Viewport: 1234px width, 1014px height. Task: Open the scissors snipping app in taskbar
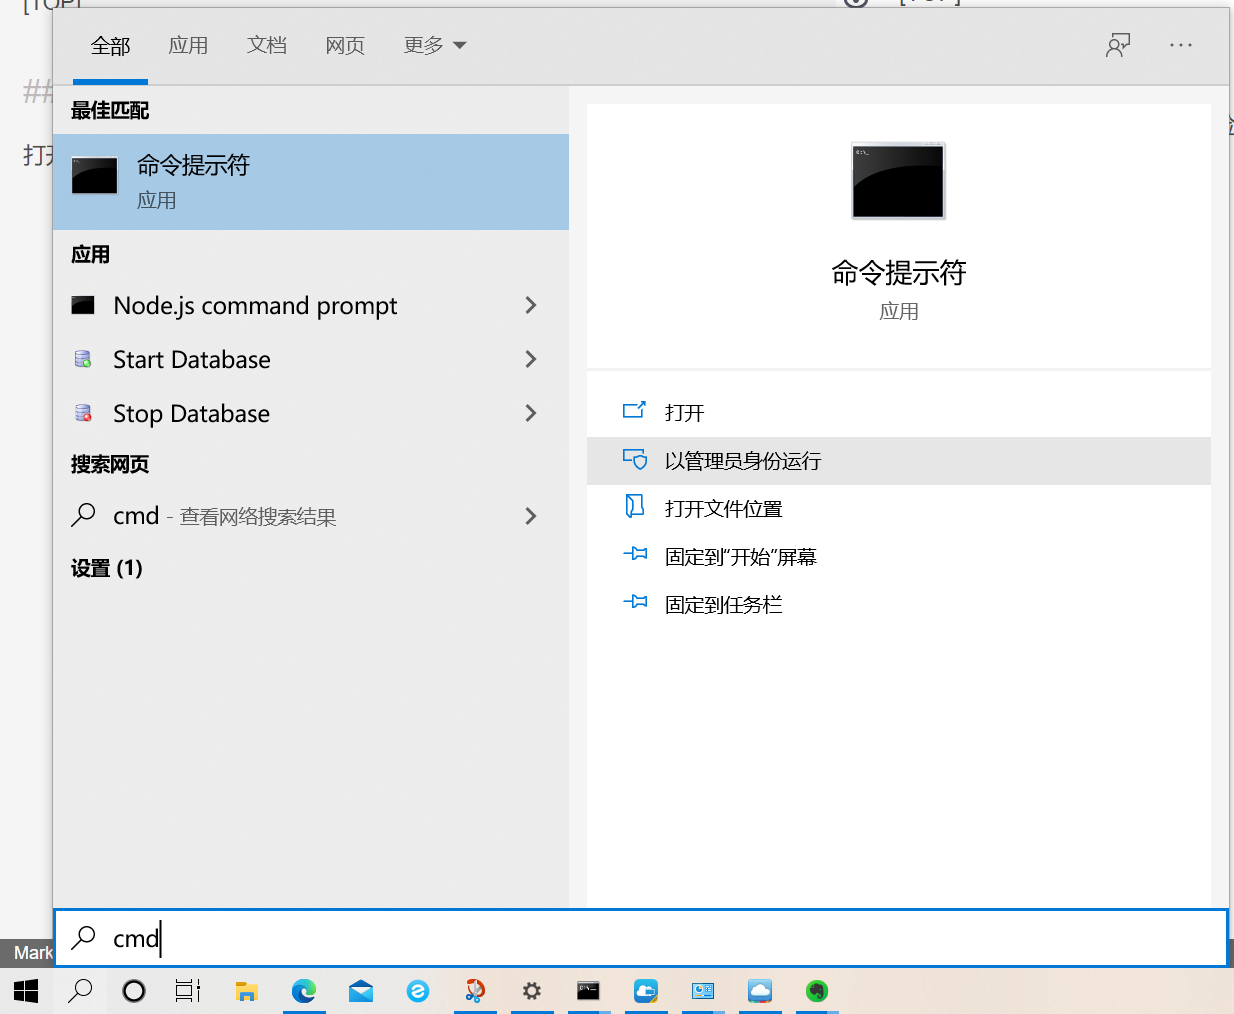point(475,991)
